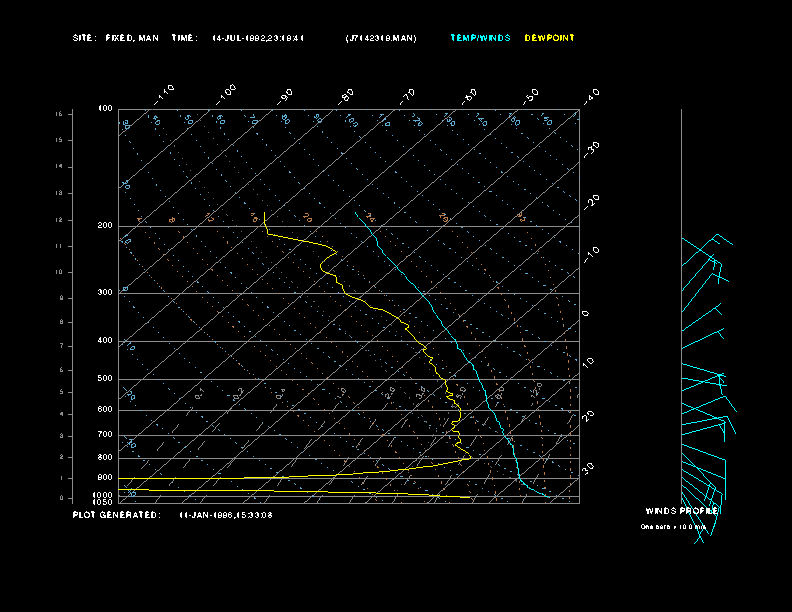Click the 16 km tick on height scale
Image resolution: width=792 pixels, height=612 pixels.
59,114
